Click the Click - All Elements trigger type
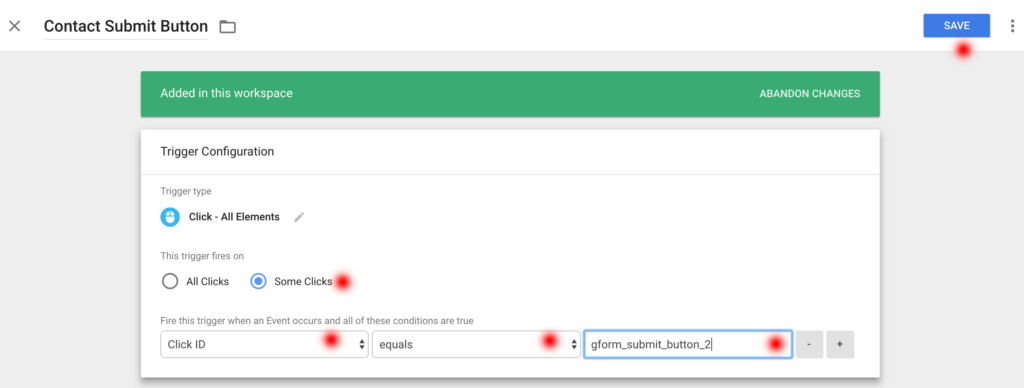1024x388 pixels. (x=234, y=217)
